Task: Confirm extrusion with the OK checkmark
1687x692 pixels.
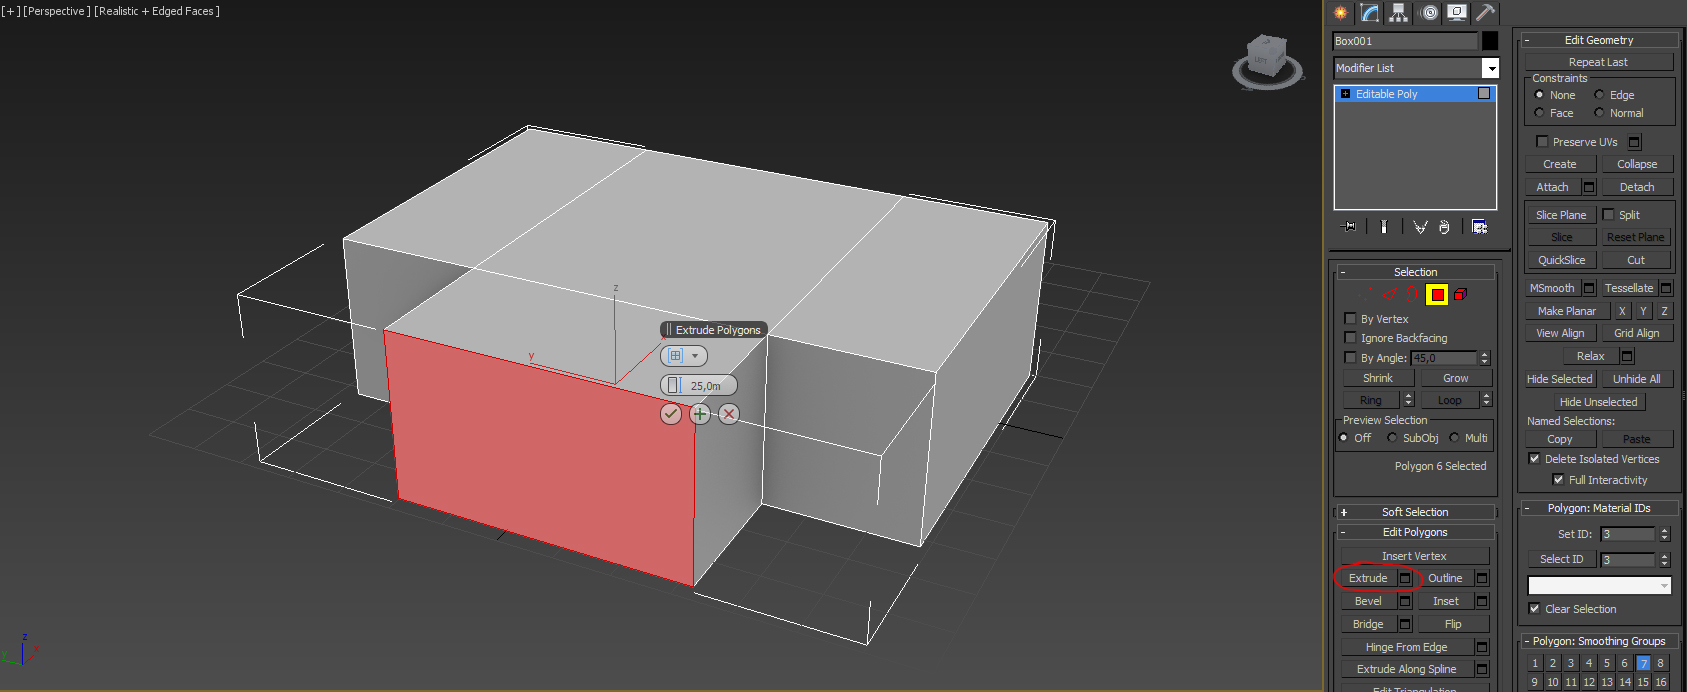Action: 671,413
